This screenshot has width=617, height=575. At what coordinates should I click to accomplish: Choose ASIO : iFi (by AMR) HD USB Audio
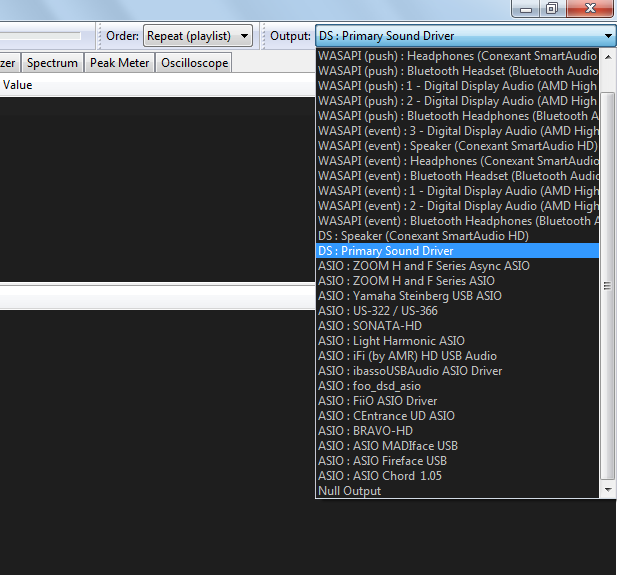(458, 355)
